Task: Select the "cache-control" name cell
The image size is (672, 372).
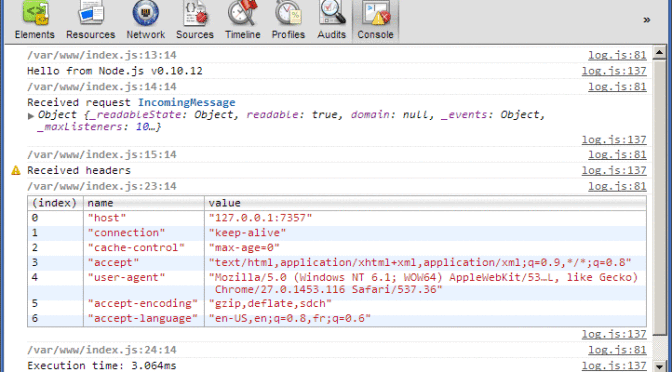Action: pos(144,248)
